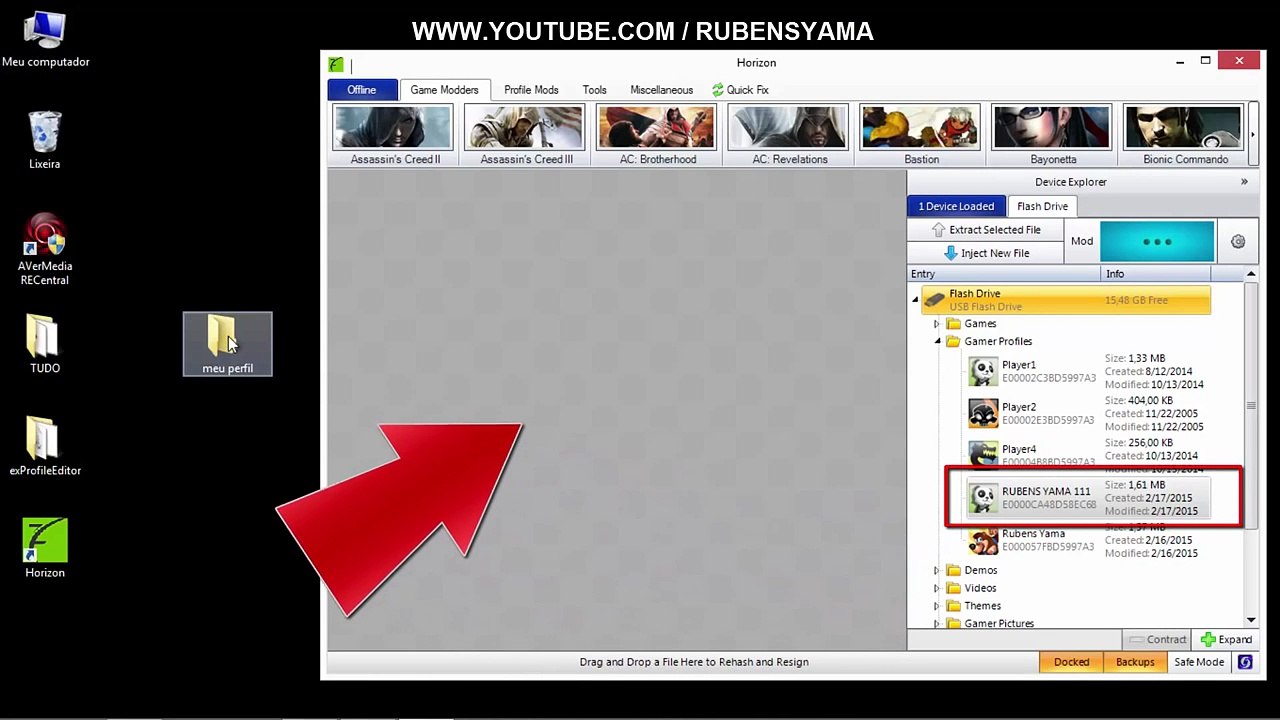Open the Tools tab
The width and height of the screenshot is (1280, 720).
point(594,90)
